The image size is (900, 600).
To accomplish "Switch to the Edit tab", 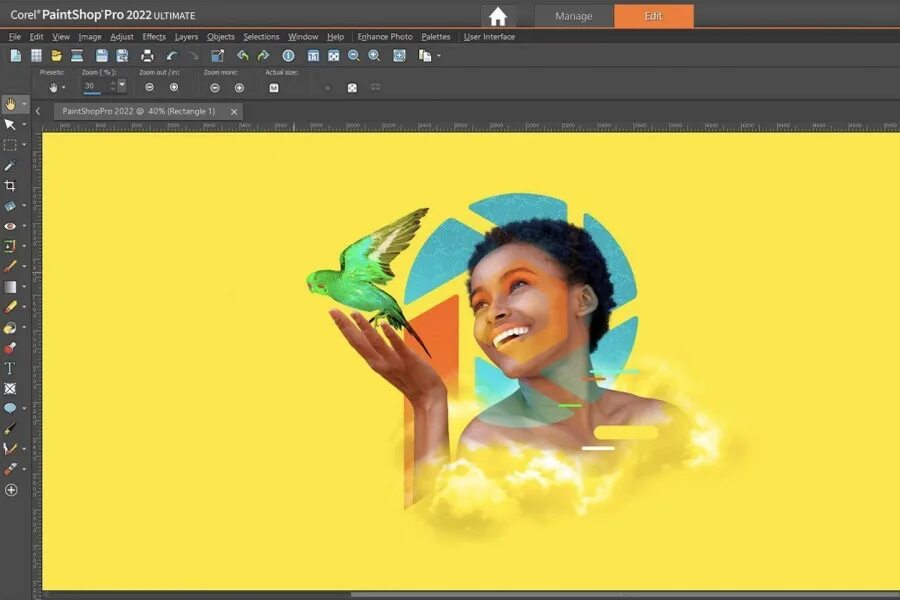I will 653,16.
